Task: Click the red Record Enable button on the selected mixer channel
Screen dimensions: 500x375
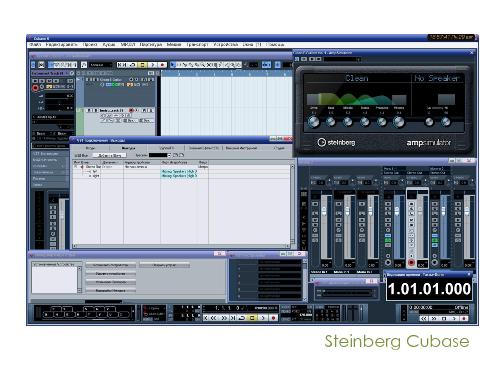Action: pos(411,263)
